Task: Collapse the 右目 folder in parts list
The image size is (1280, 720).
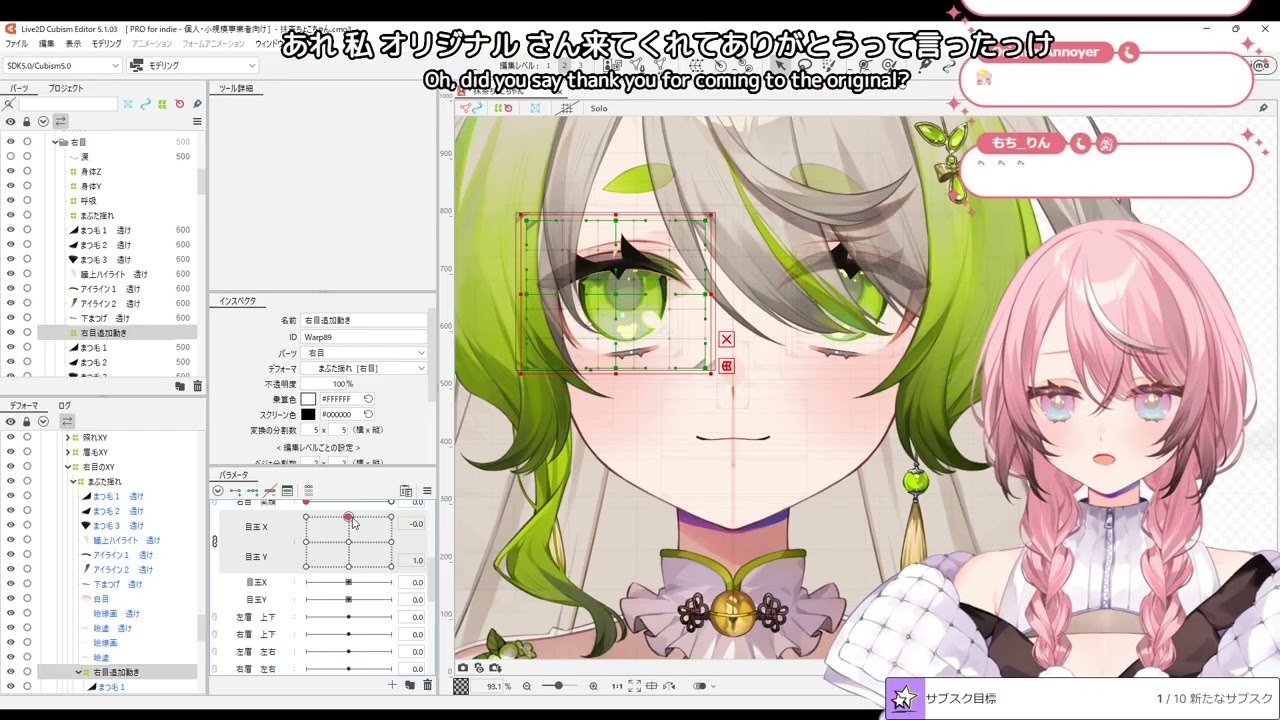Action: pyautogui.click(x=55, y=142)
